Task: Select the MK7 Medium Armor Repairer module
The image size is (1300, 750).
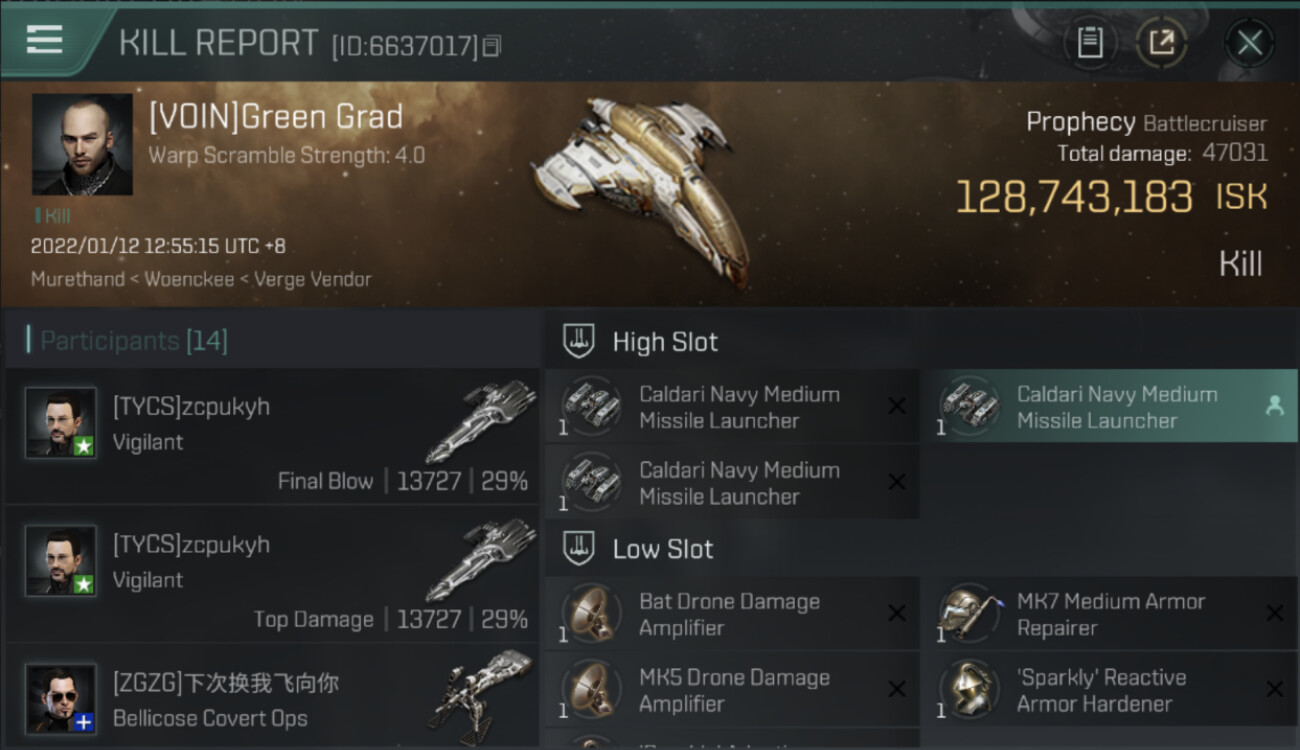Action: click(1110, 614)
